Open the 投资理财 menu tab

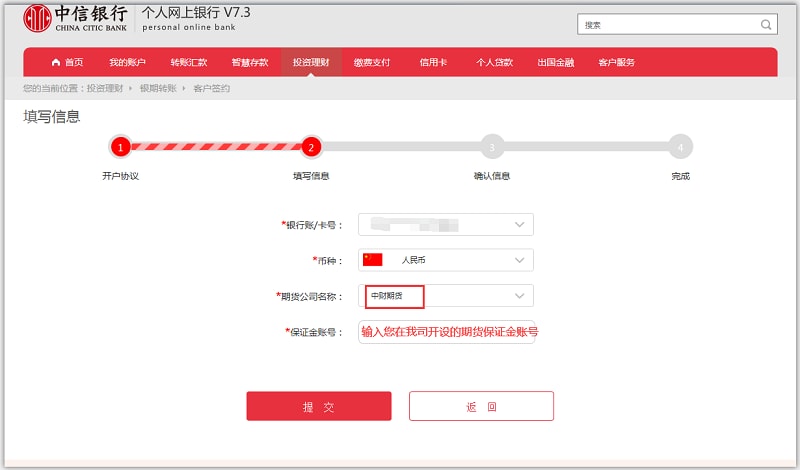click(x=311, y=63)
